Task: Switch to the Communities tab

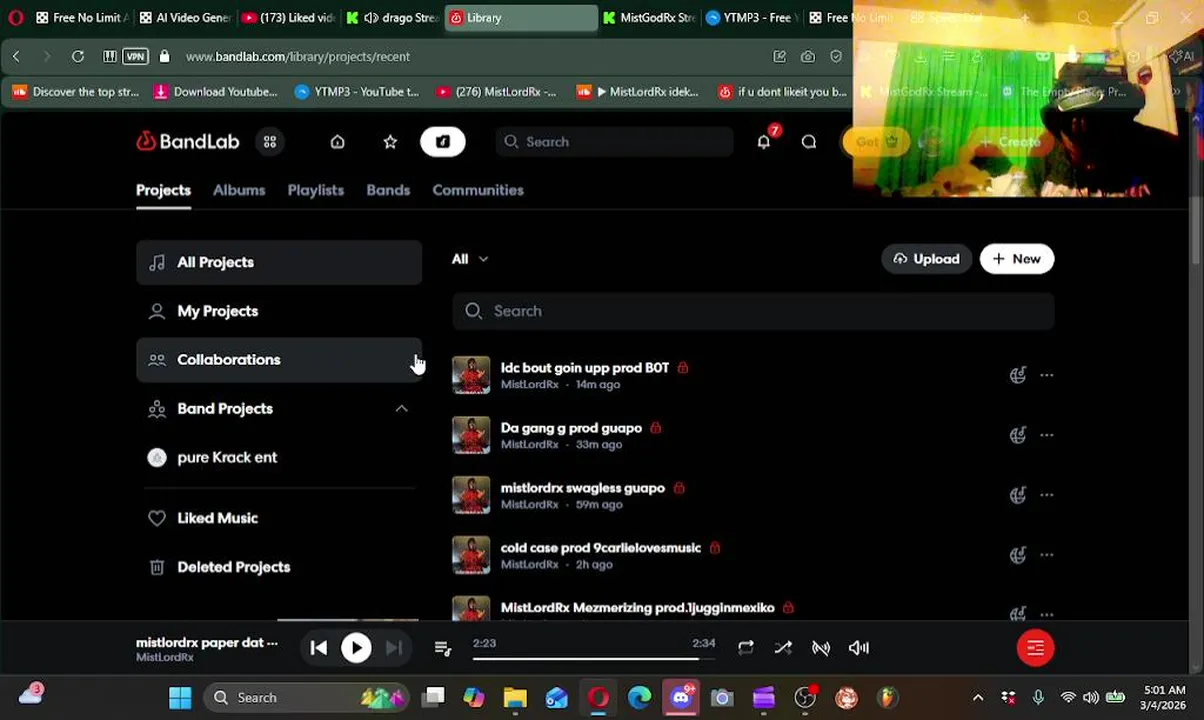Action: 478,190
